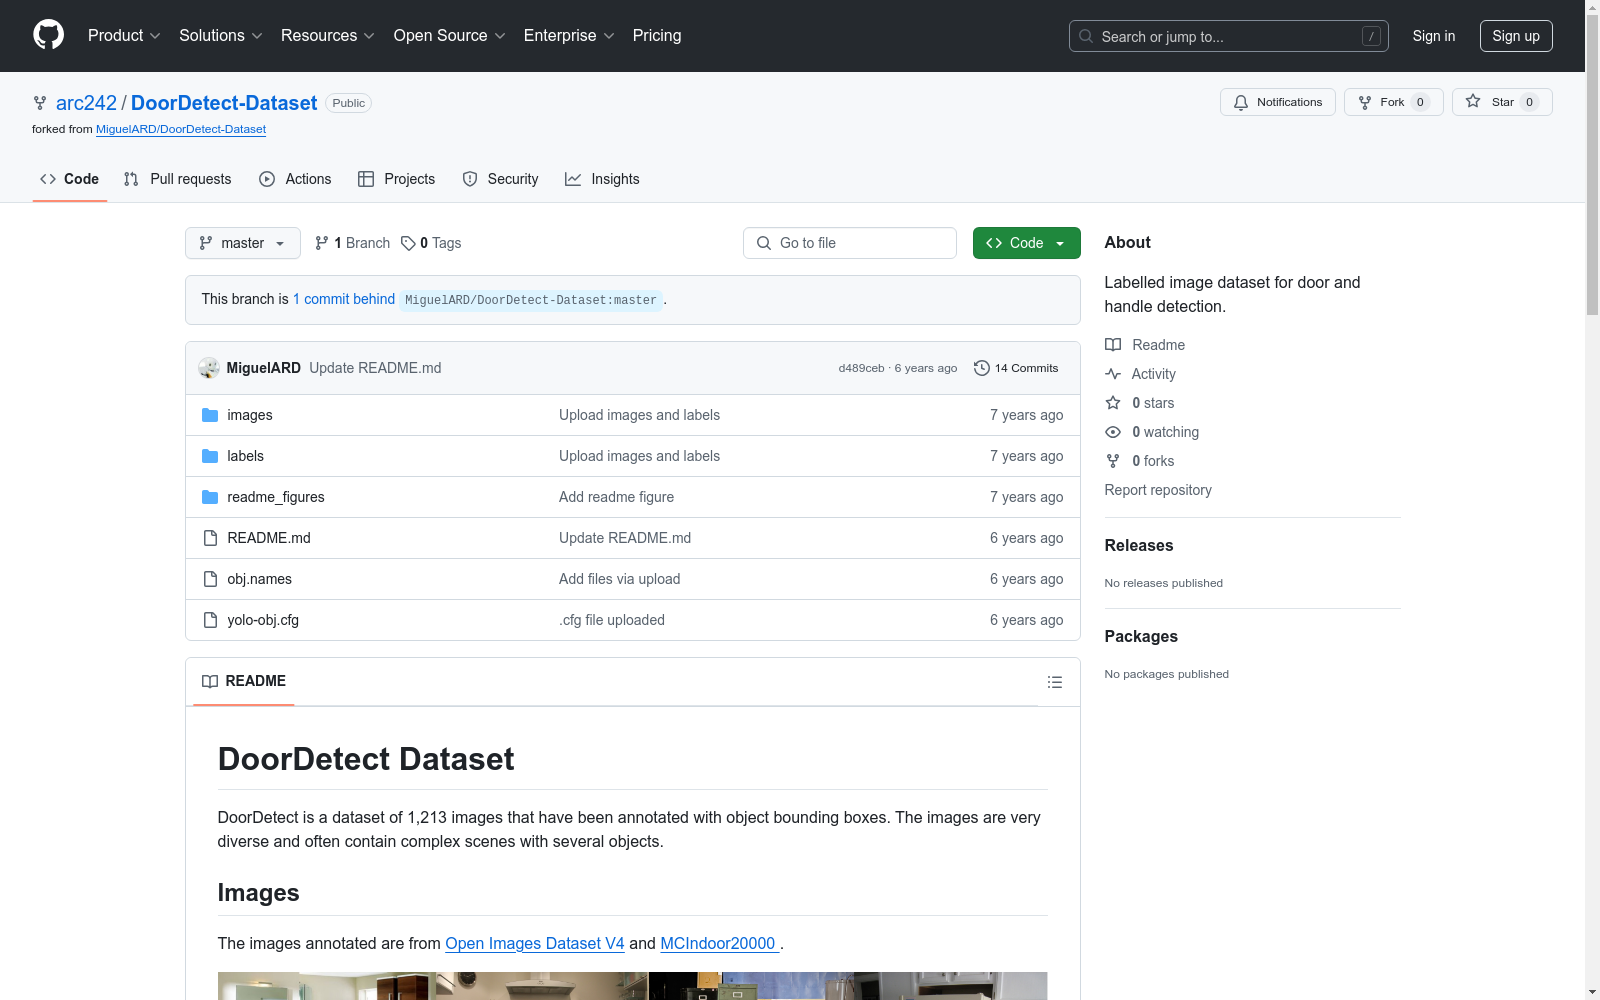Click the labels folder icon
1600x1000 pixels.
tap(210, 456)
